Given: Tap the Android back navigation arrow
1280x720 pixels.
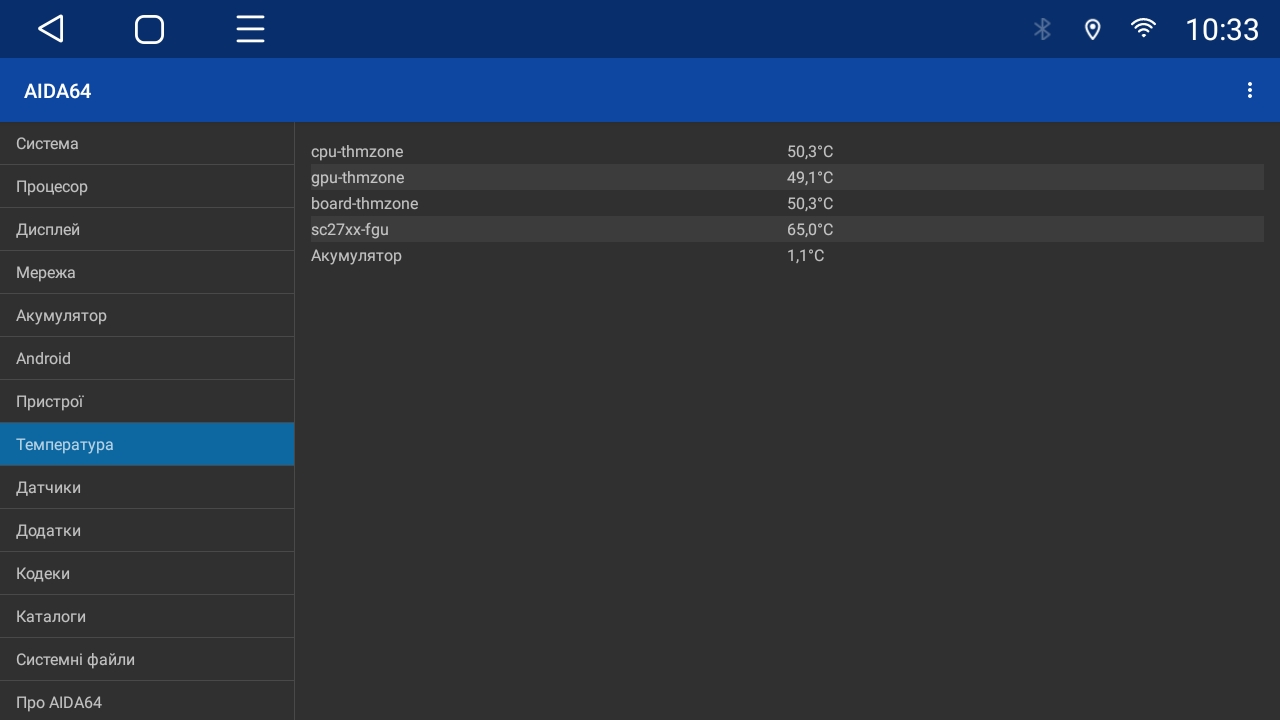Looking at the screenshot, I should click(51, 29).
